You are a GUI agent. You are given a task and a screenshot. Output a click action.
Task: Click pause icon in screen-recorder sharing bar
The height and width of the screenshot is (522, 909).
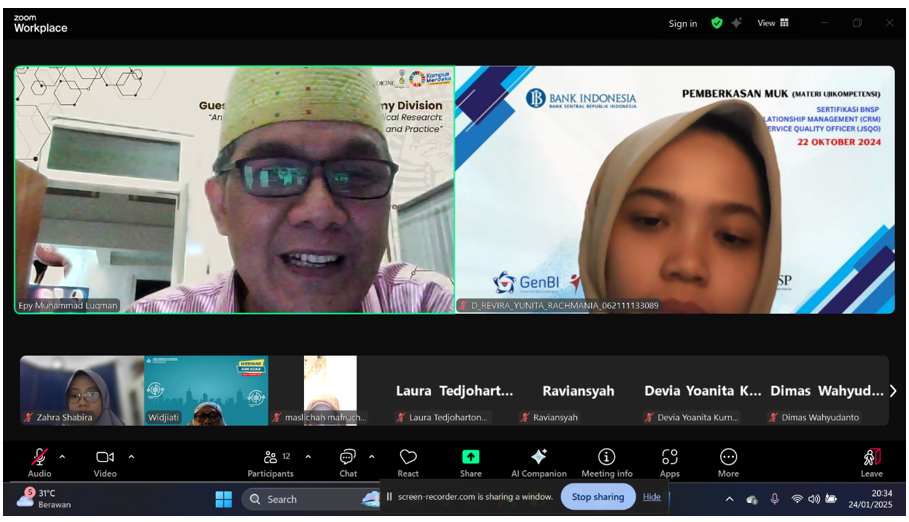[x=389, y=497]
